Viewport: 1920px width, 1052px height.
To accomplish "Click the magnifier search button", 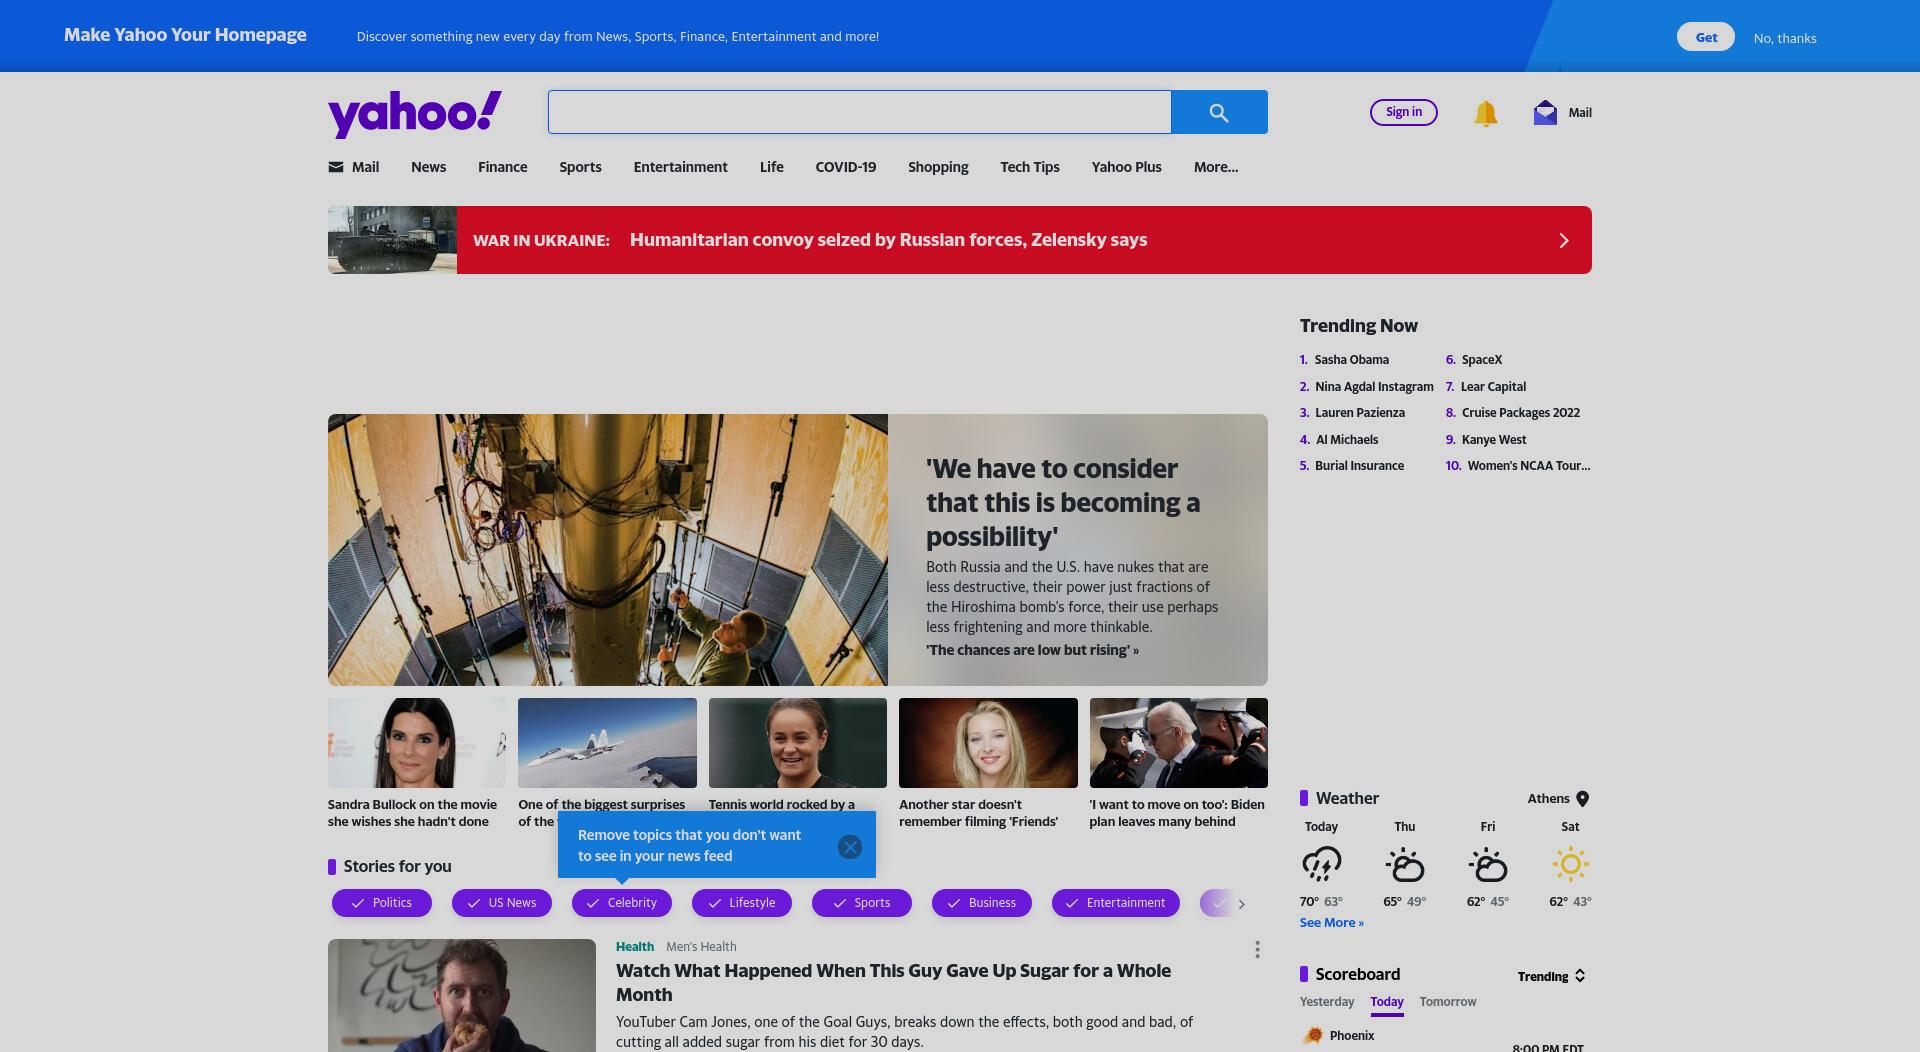I will tap(1219, 112).
